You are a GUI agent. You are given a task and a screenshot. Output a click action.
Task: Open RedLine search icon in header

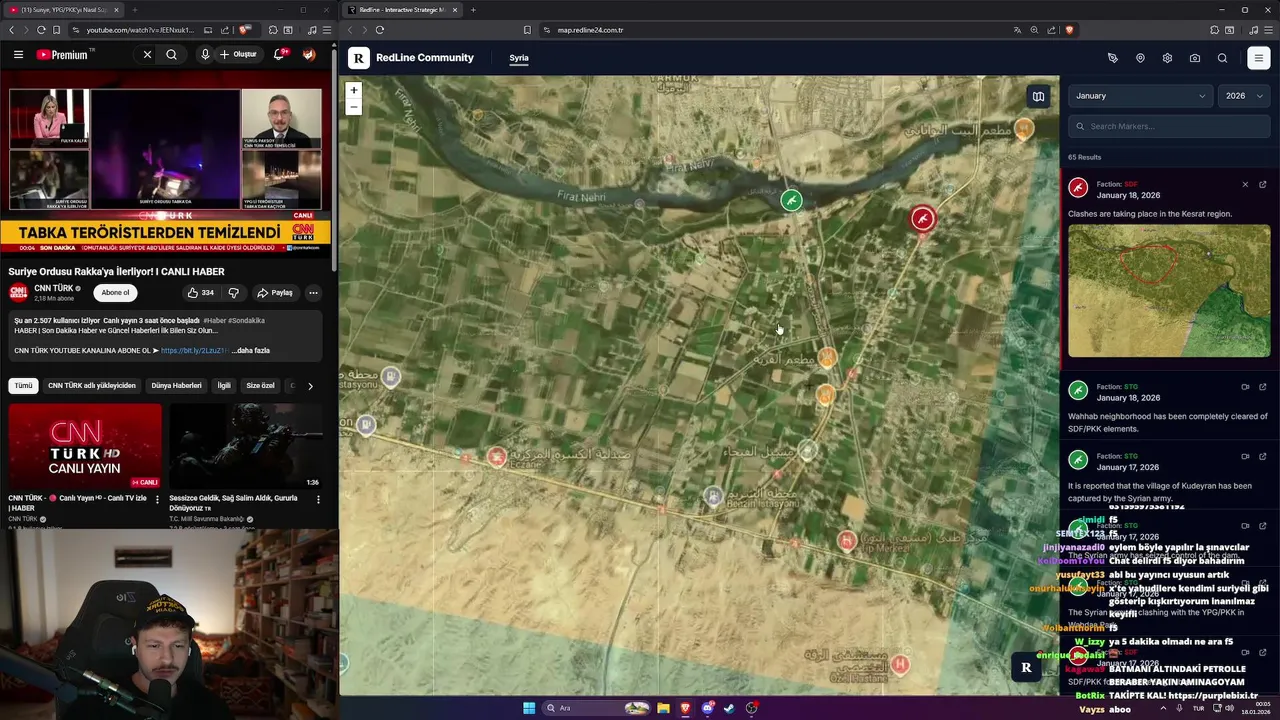pyautogui.click(x=1222, y=58)
